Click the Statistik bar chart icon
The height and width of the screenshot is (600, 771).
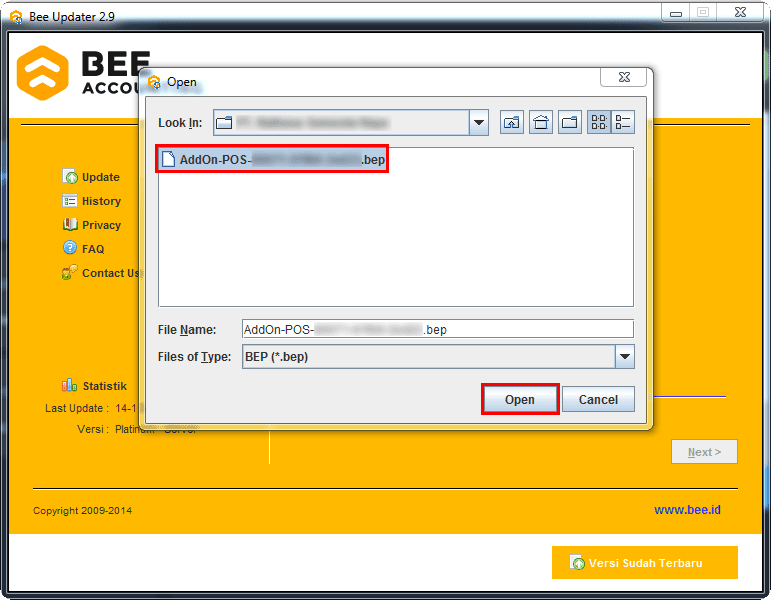(x=69, y=385)
